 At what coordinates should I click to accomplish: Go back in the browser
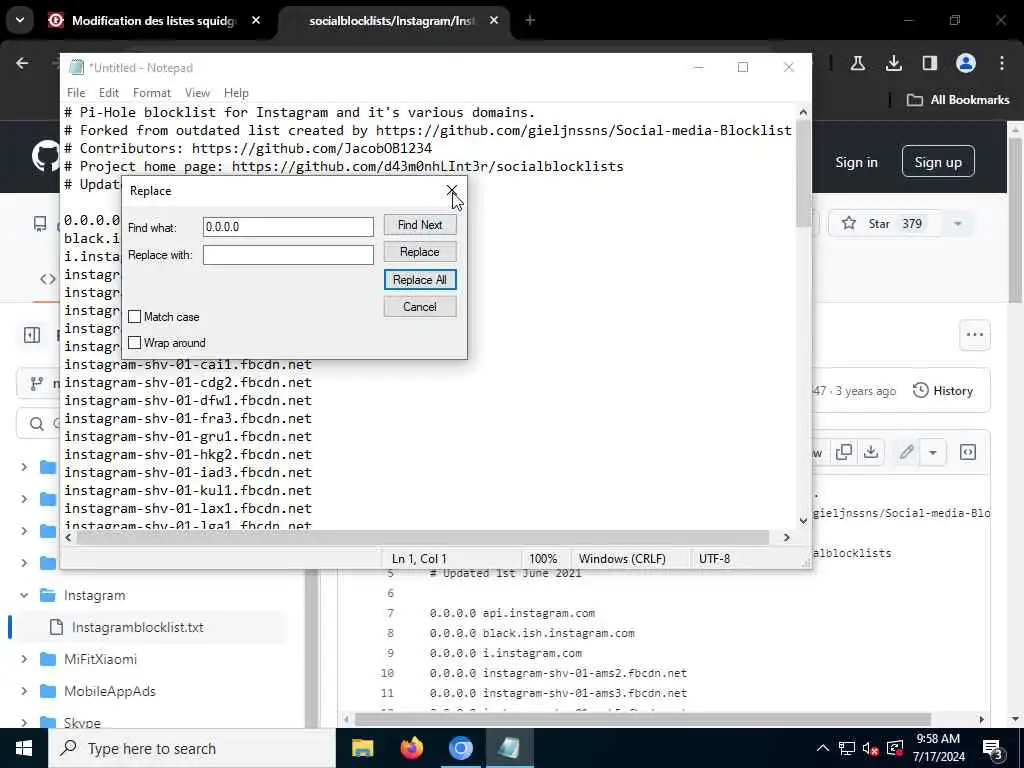(22, 63)
